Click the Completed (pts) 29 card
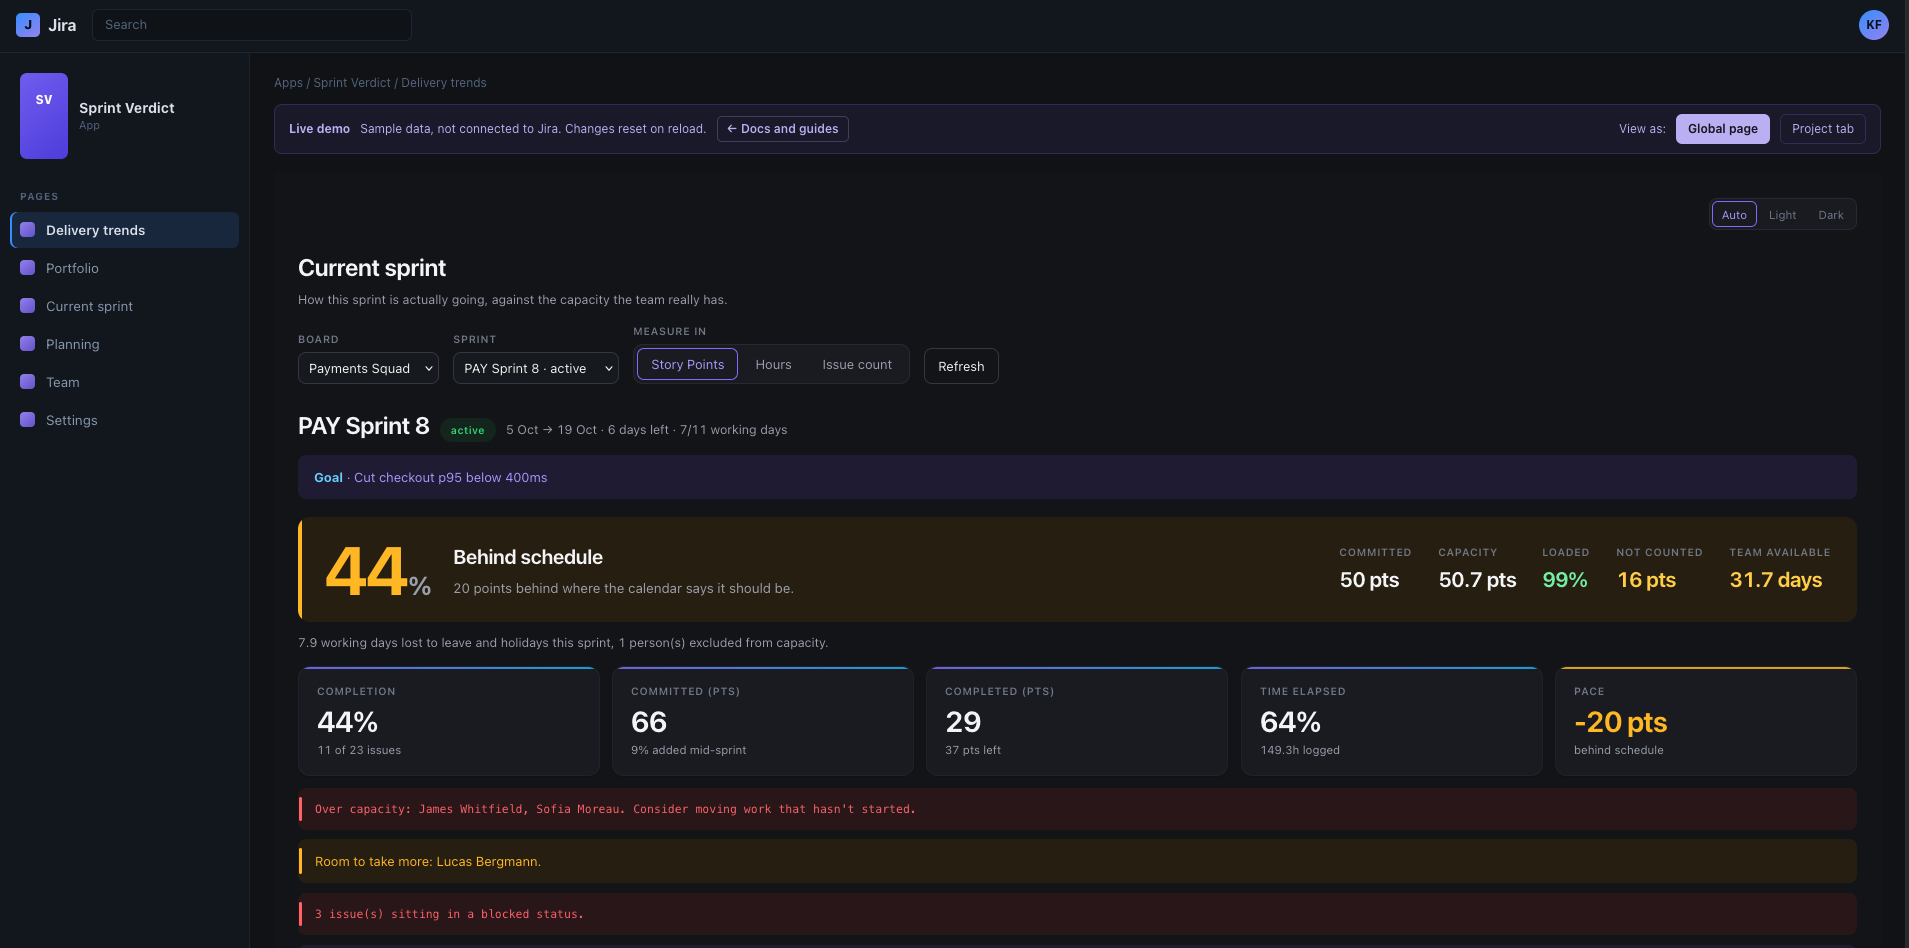Image resolution: width=1909 pixels, height=948 pixels. pyautogui.click(x=1077, y=721)
